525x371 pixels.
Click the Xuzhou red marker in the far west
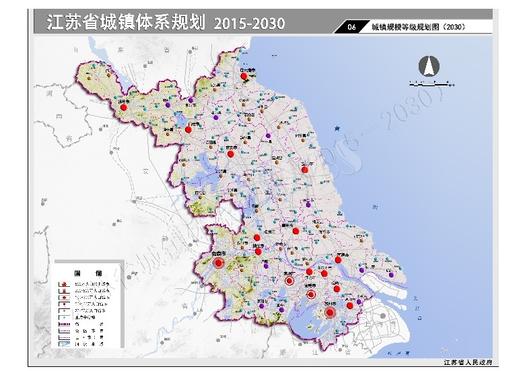[124, 107]
